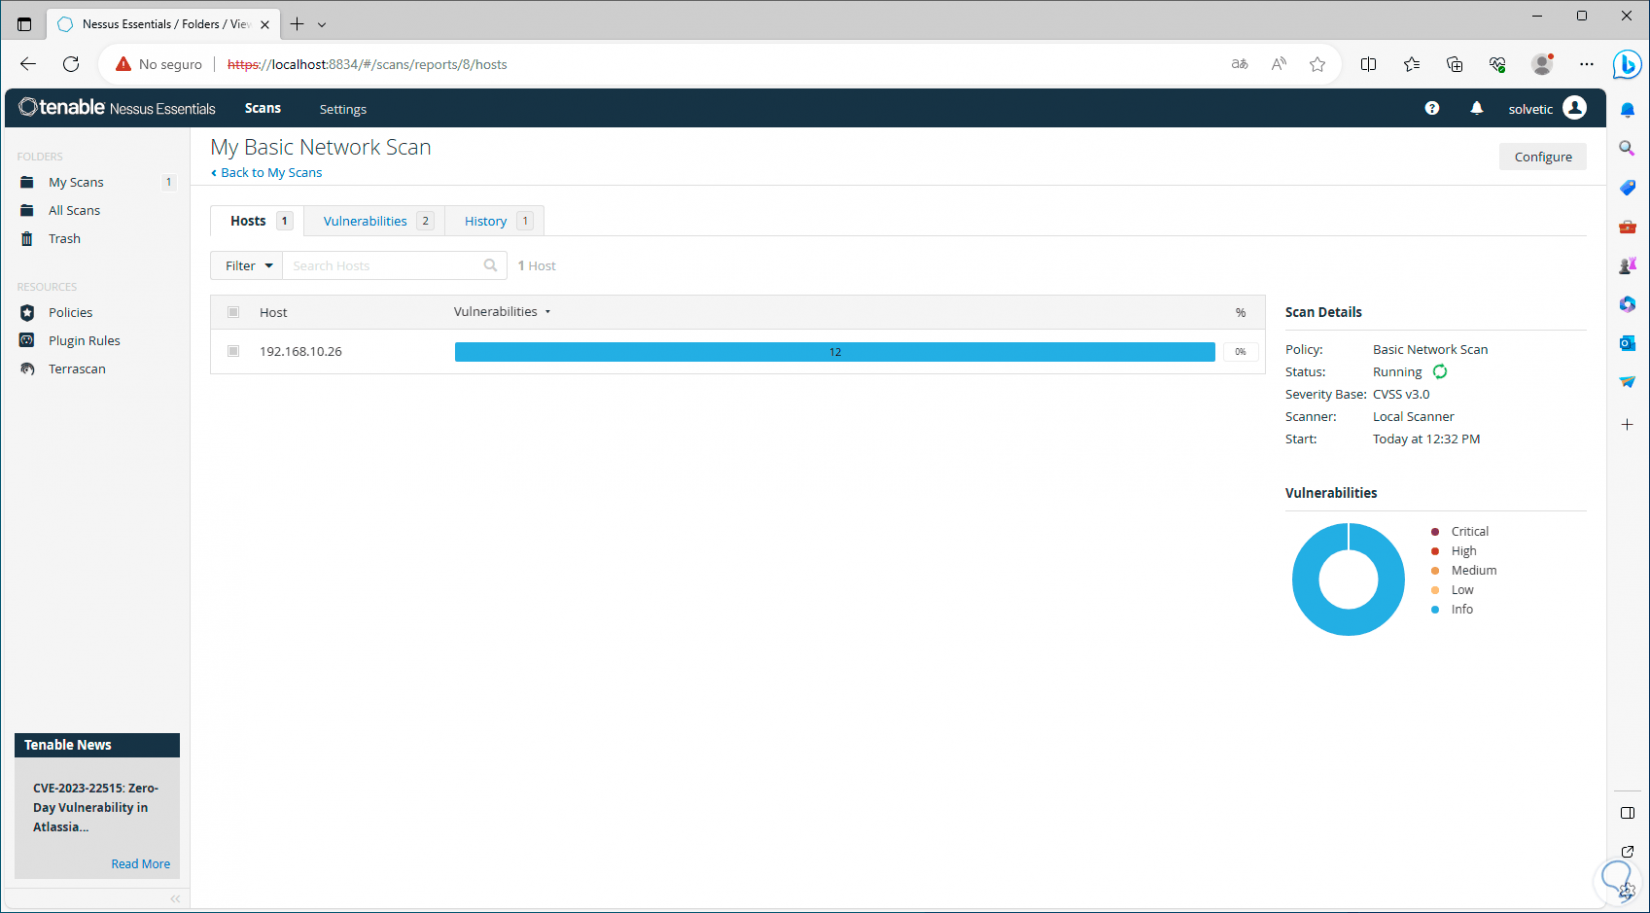Open the Settings menu
This screenshot has width=1650, height=913.
(343, 109)
